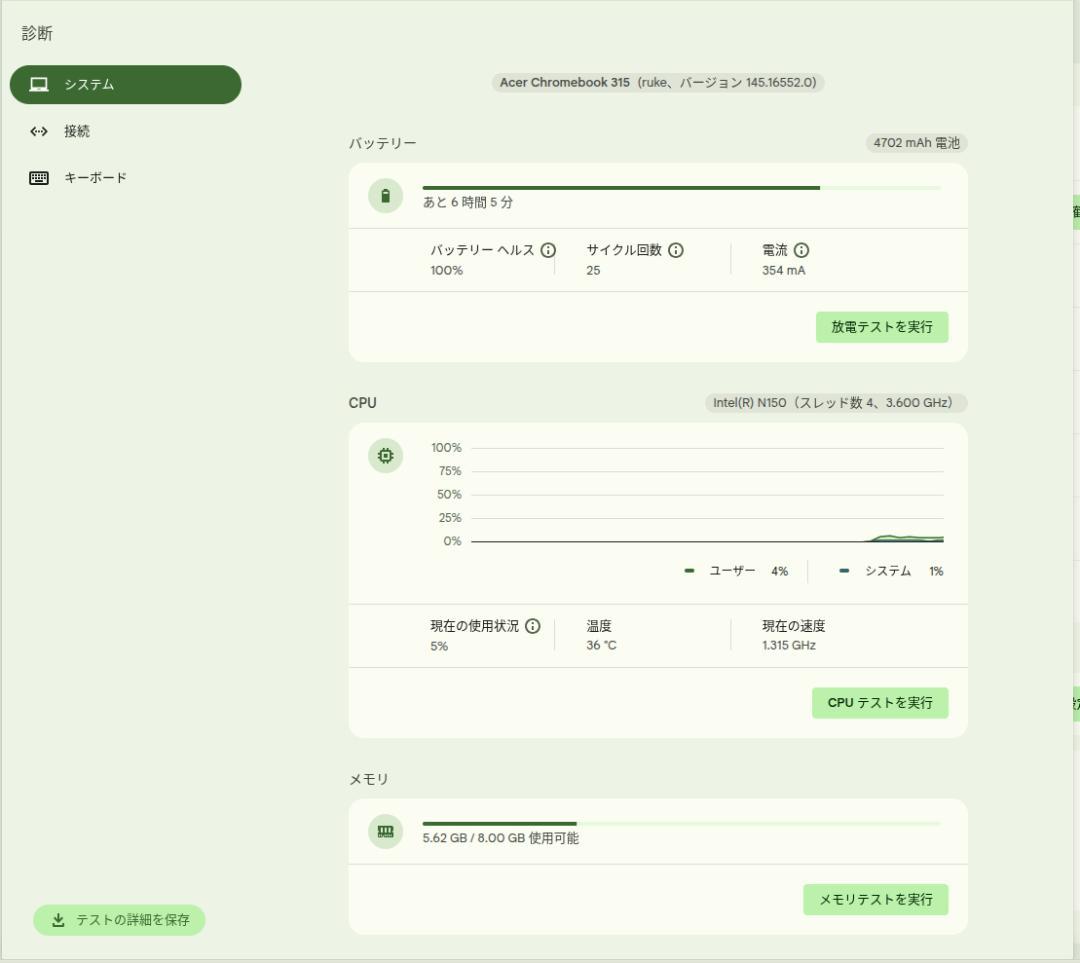Viewport: 1080px width, 963px height.
Task: Click the Intel(R) N150 CPU info chip
Action: [836, 403]
